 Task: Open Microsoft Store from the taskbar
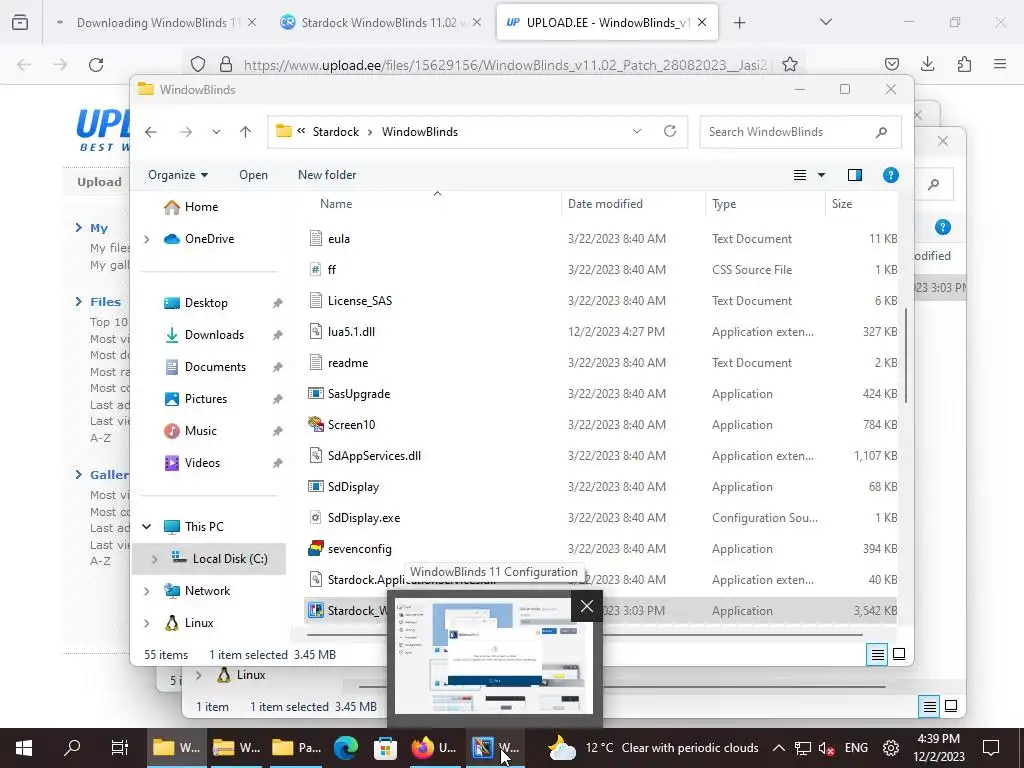(x=385, y=748)
